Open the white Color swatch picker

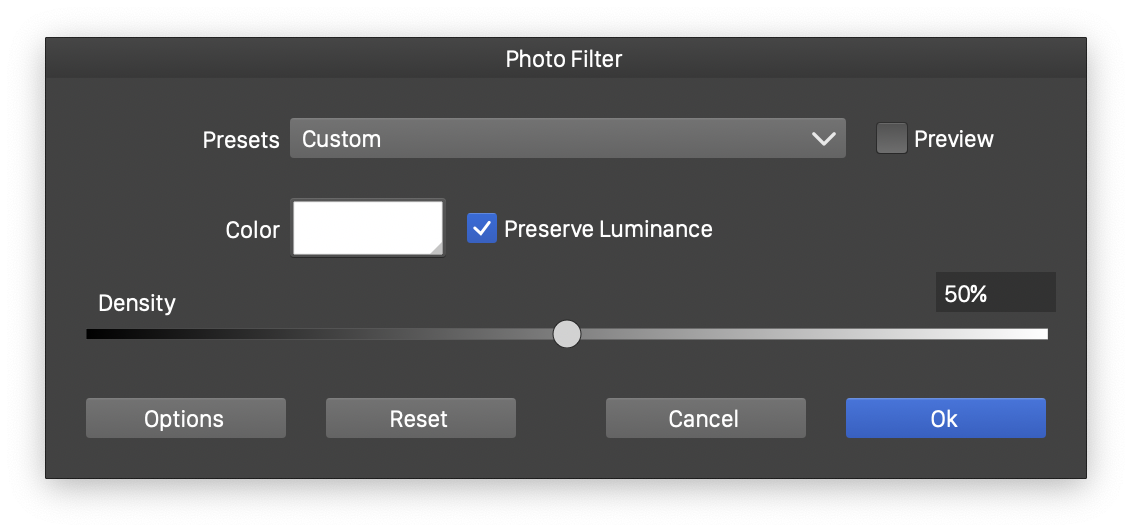click(x=367, y=228)
